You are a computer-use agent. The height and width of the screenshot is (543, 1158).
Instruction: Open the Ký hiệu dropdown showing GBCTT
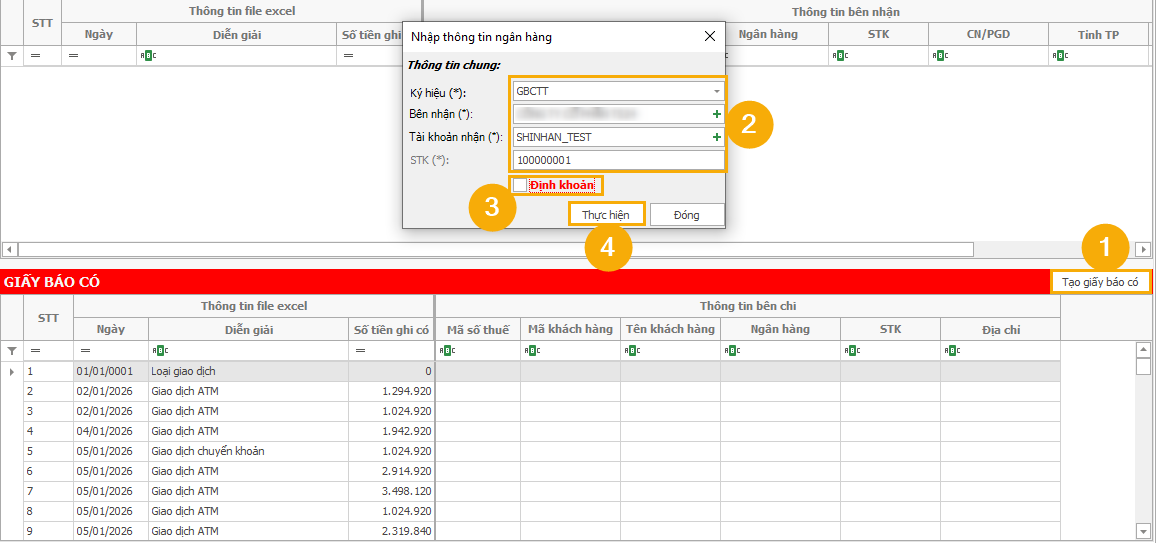pos(716,92)
